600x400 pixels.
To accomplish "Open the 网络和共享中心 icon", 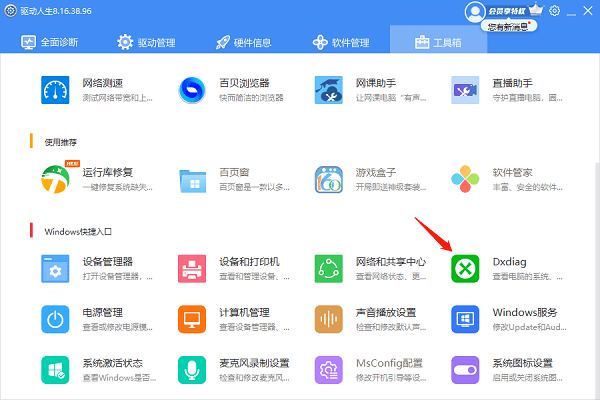I will [329, 269].
